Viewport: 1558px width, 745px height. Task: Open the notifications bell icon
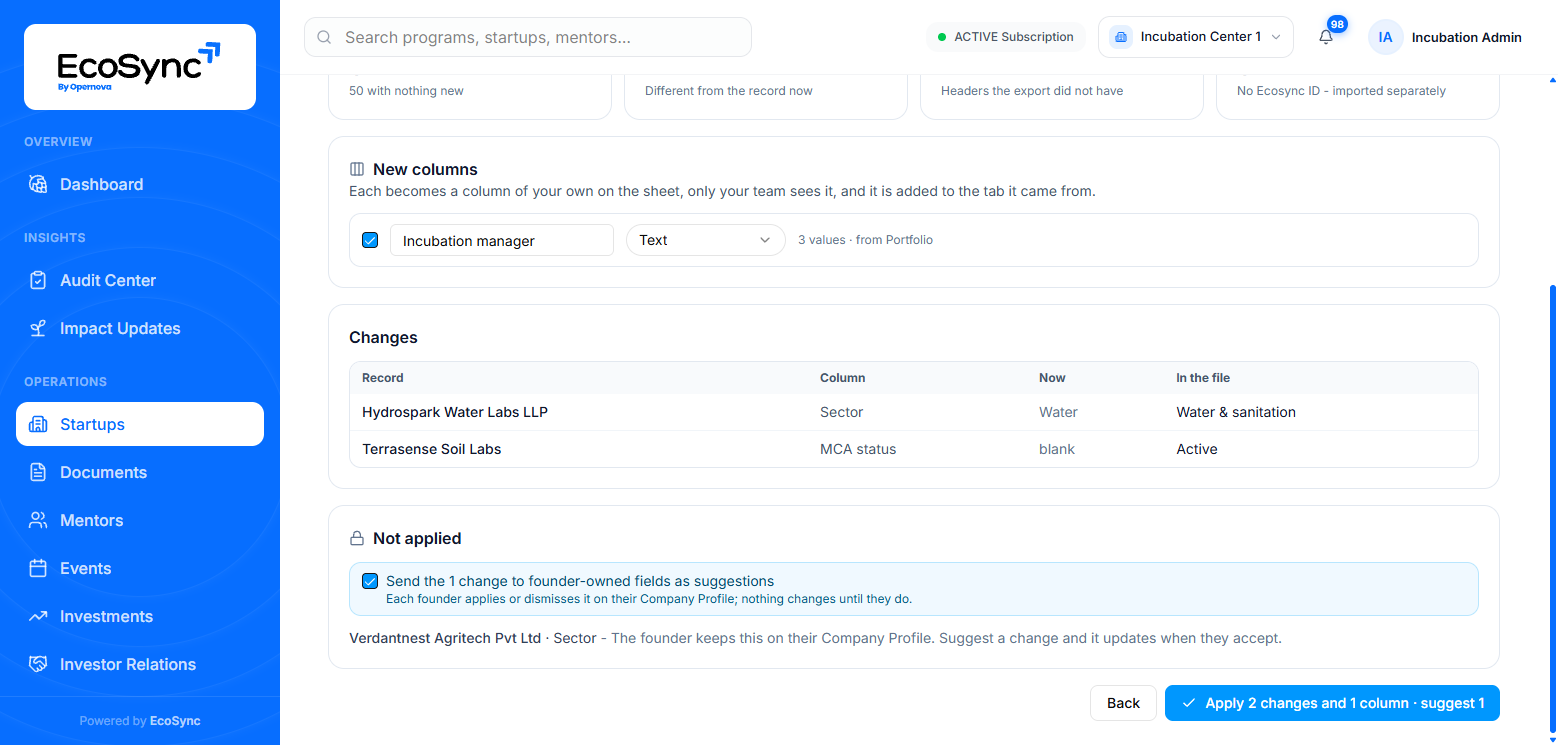point(1326,37)
